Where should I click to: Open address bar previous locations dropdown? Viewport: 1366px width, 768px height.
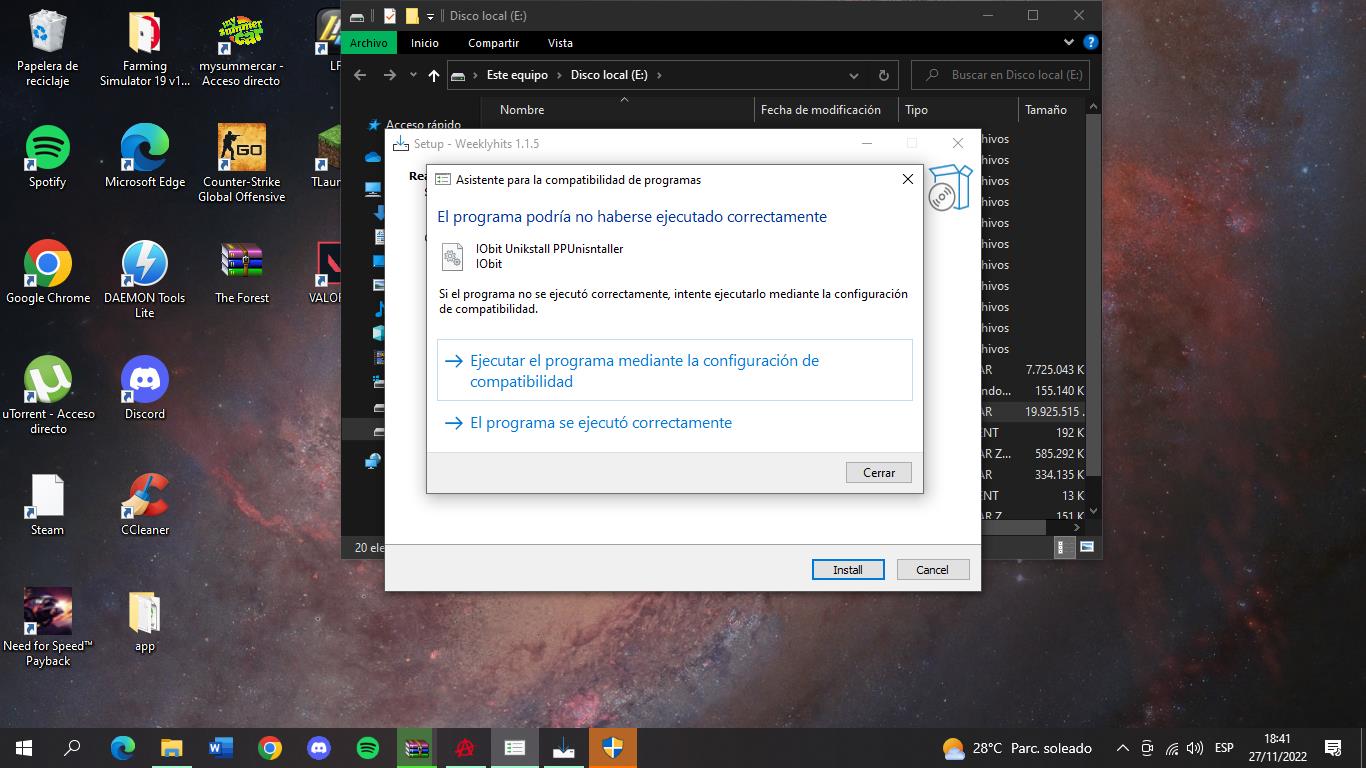click(x=853, y=75)
